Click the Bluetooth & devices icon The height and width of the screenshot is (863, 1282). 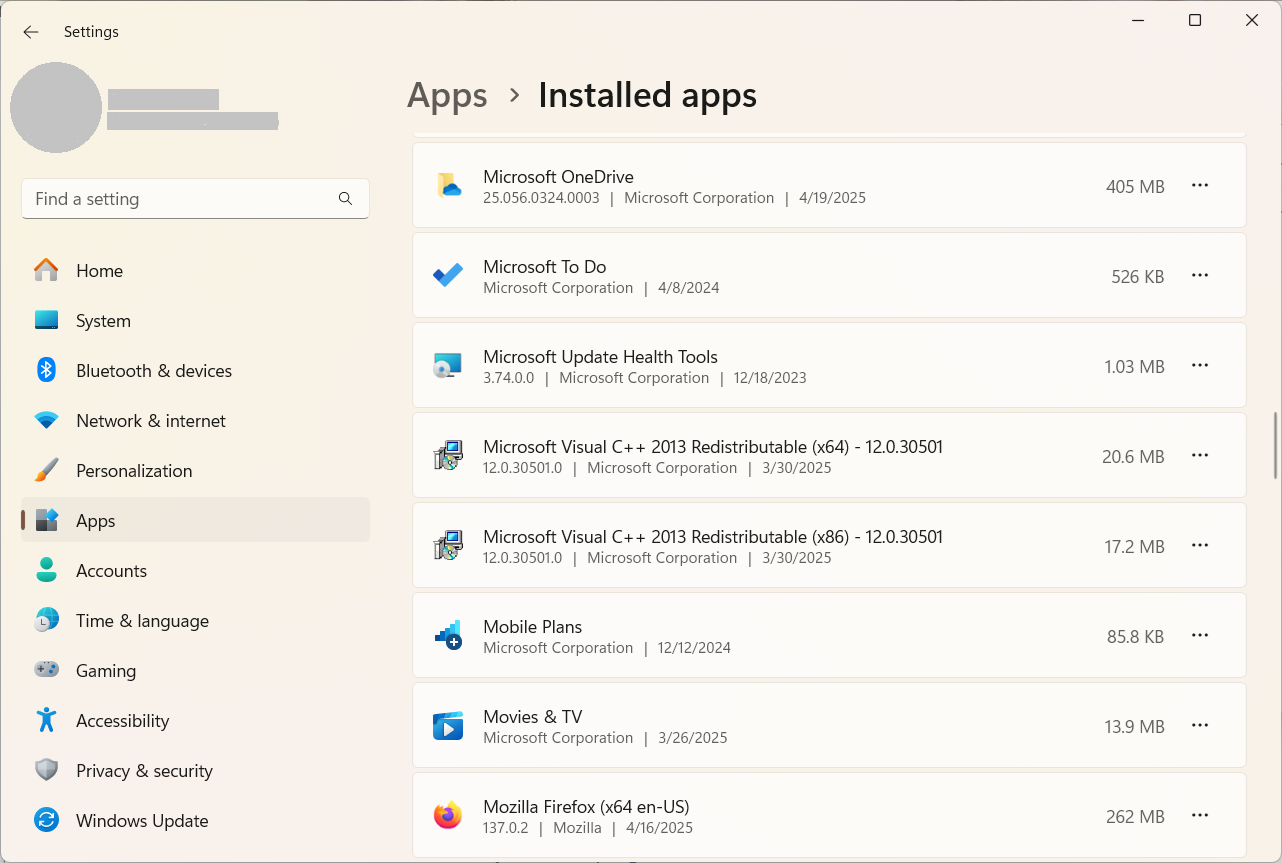[46, 370]
